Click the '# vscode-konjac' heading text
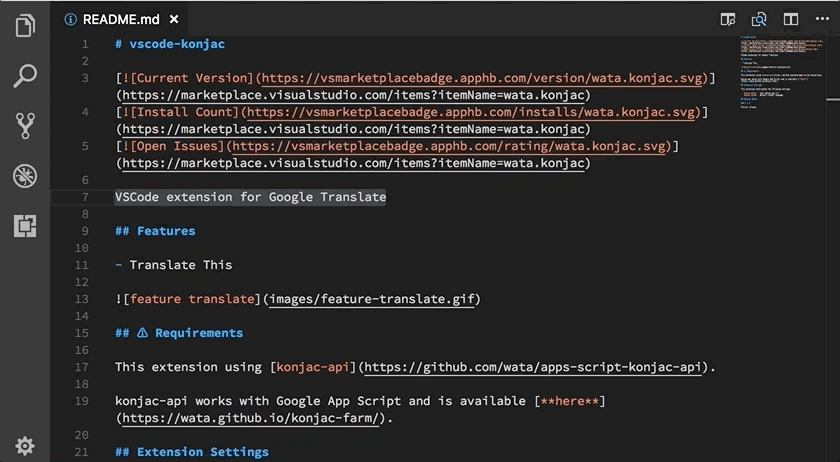 pyautogui.click(x=170, y=44)
